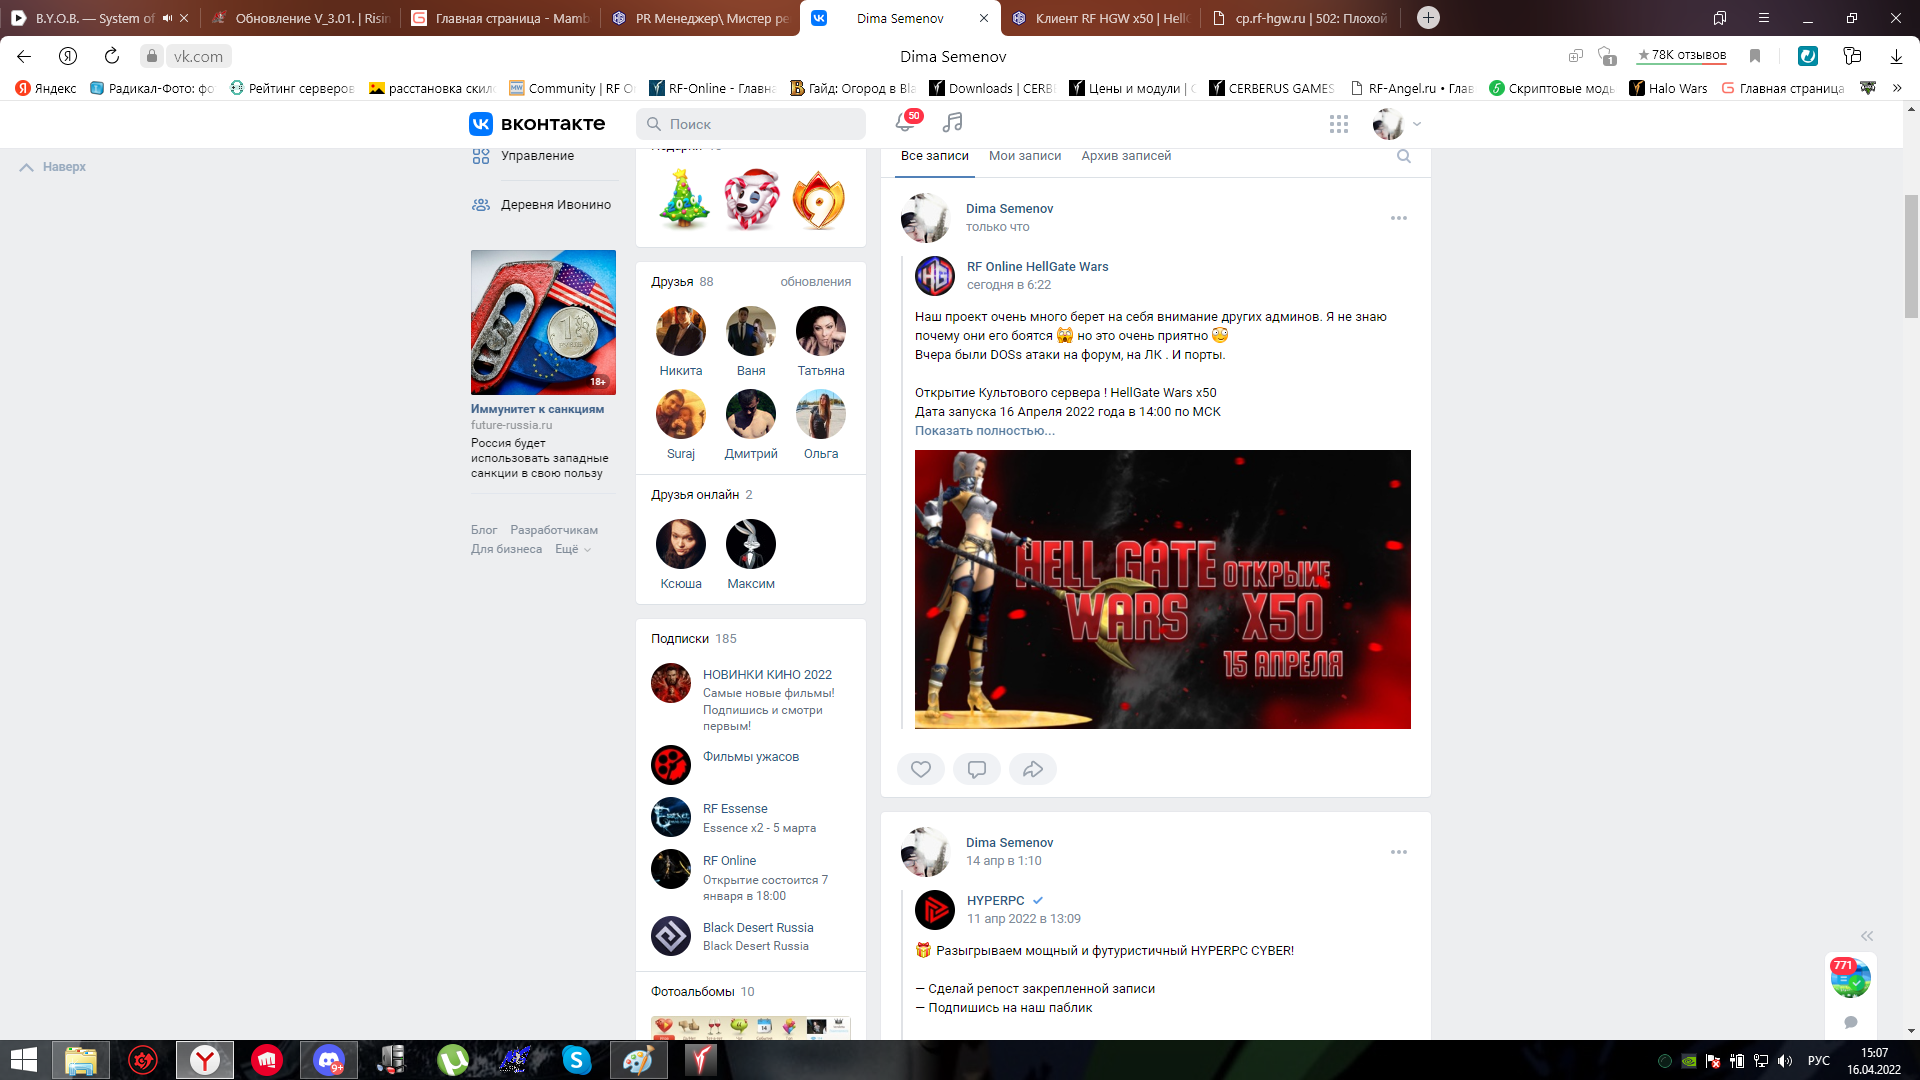Open Yandex home button in toolbar
This screenshot has height=1080, width=1920.
[x=68, y=56]
